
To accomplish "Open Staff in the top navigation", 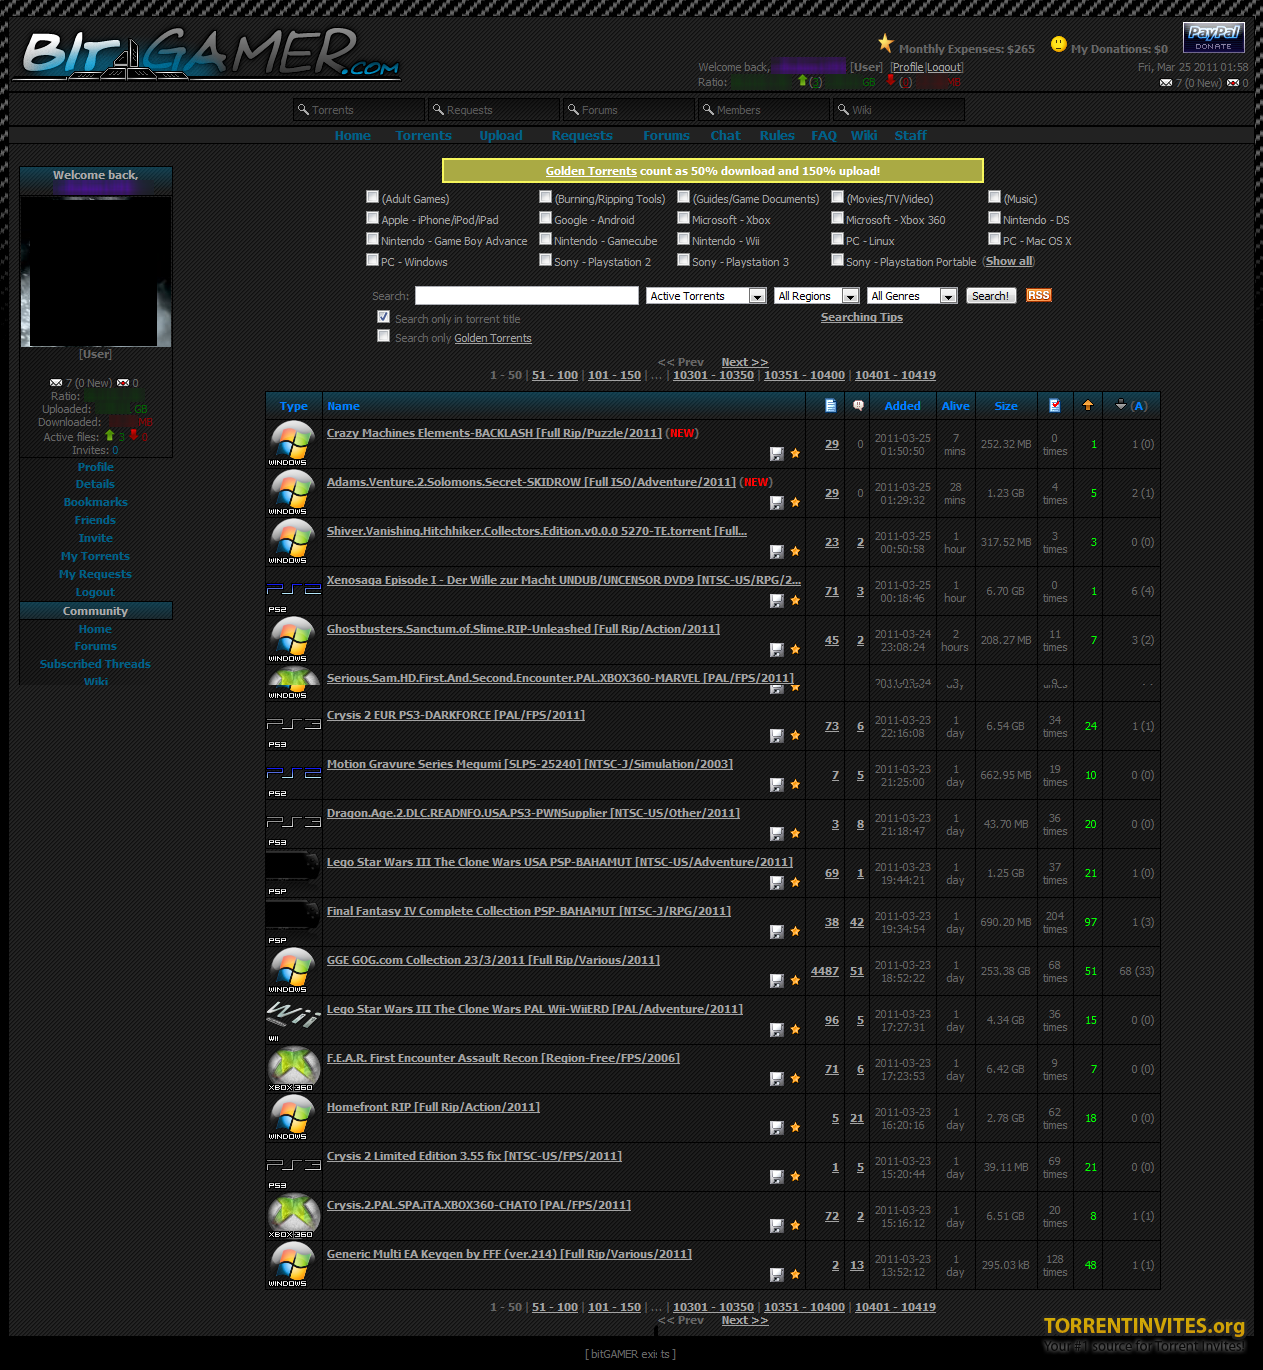I will point(911,135).
